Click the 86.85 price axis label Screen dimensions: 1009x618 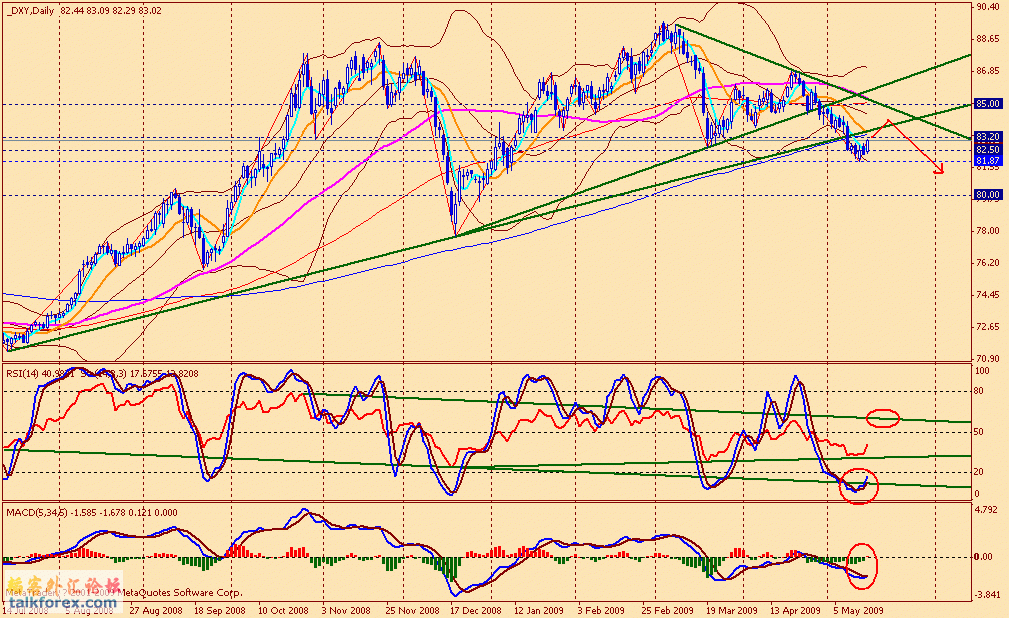988,71
